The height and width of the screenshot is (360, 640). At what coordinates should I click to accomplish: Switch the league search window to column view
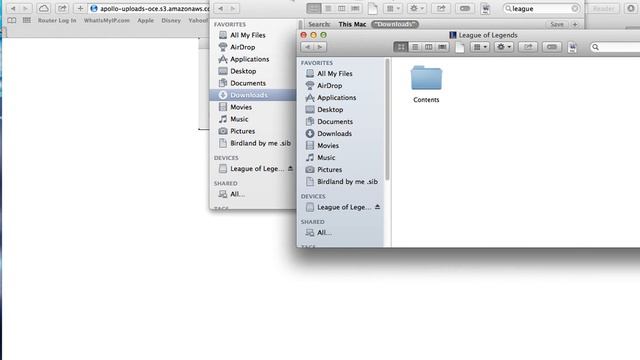click(342, 8)
